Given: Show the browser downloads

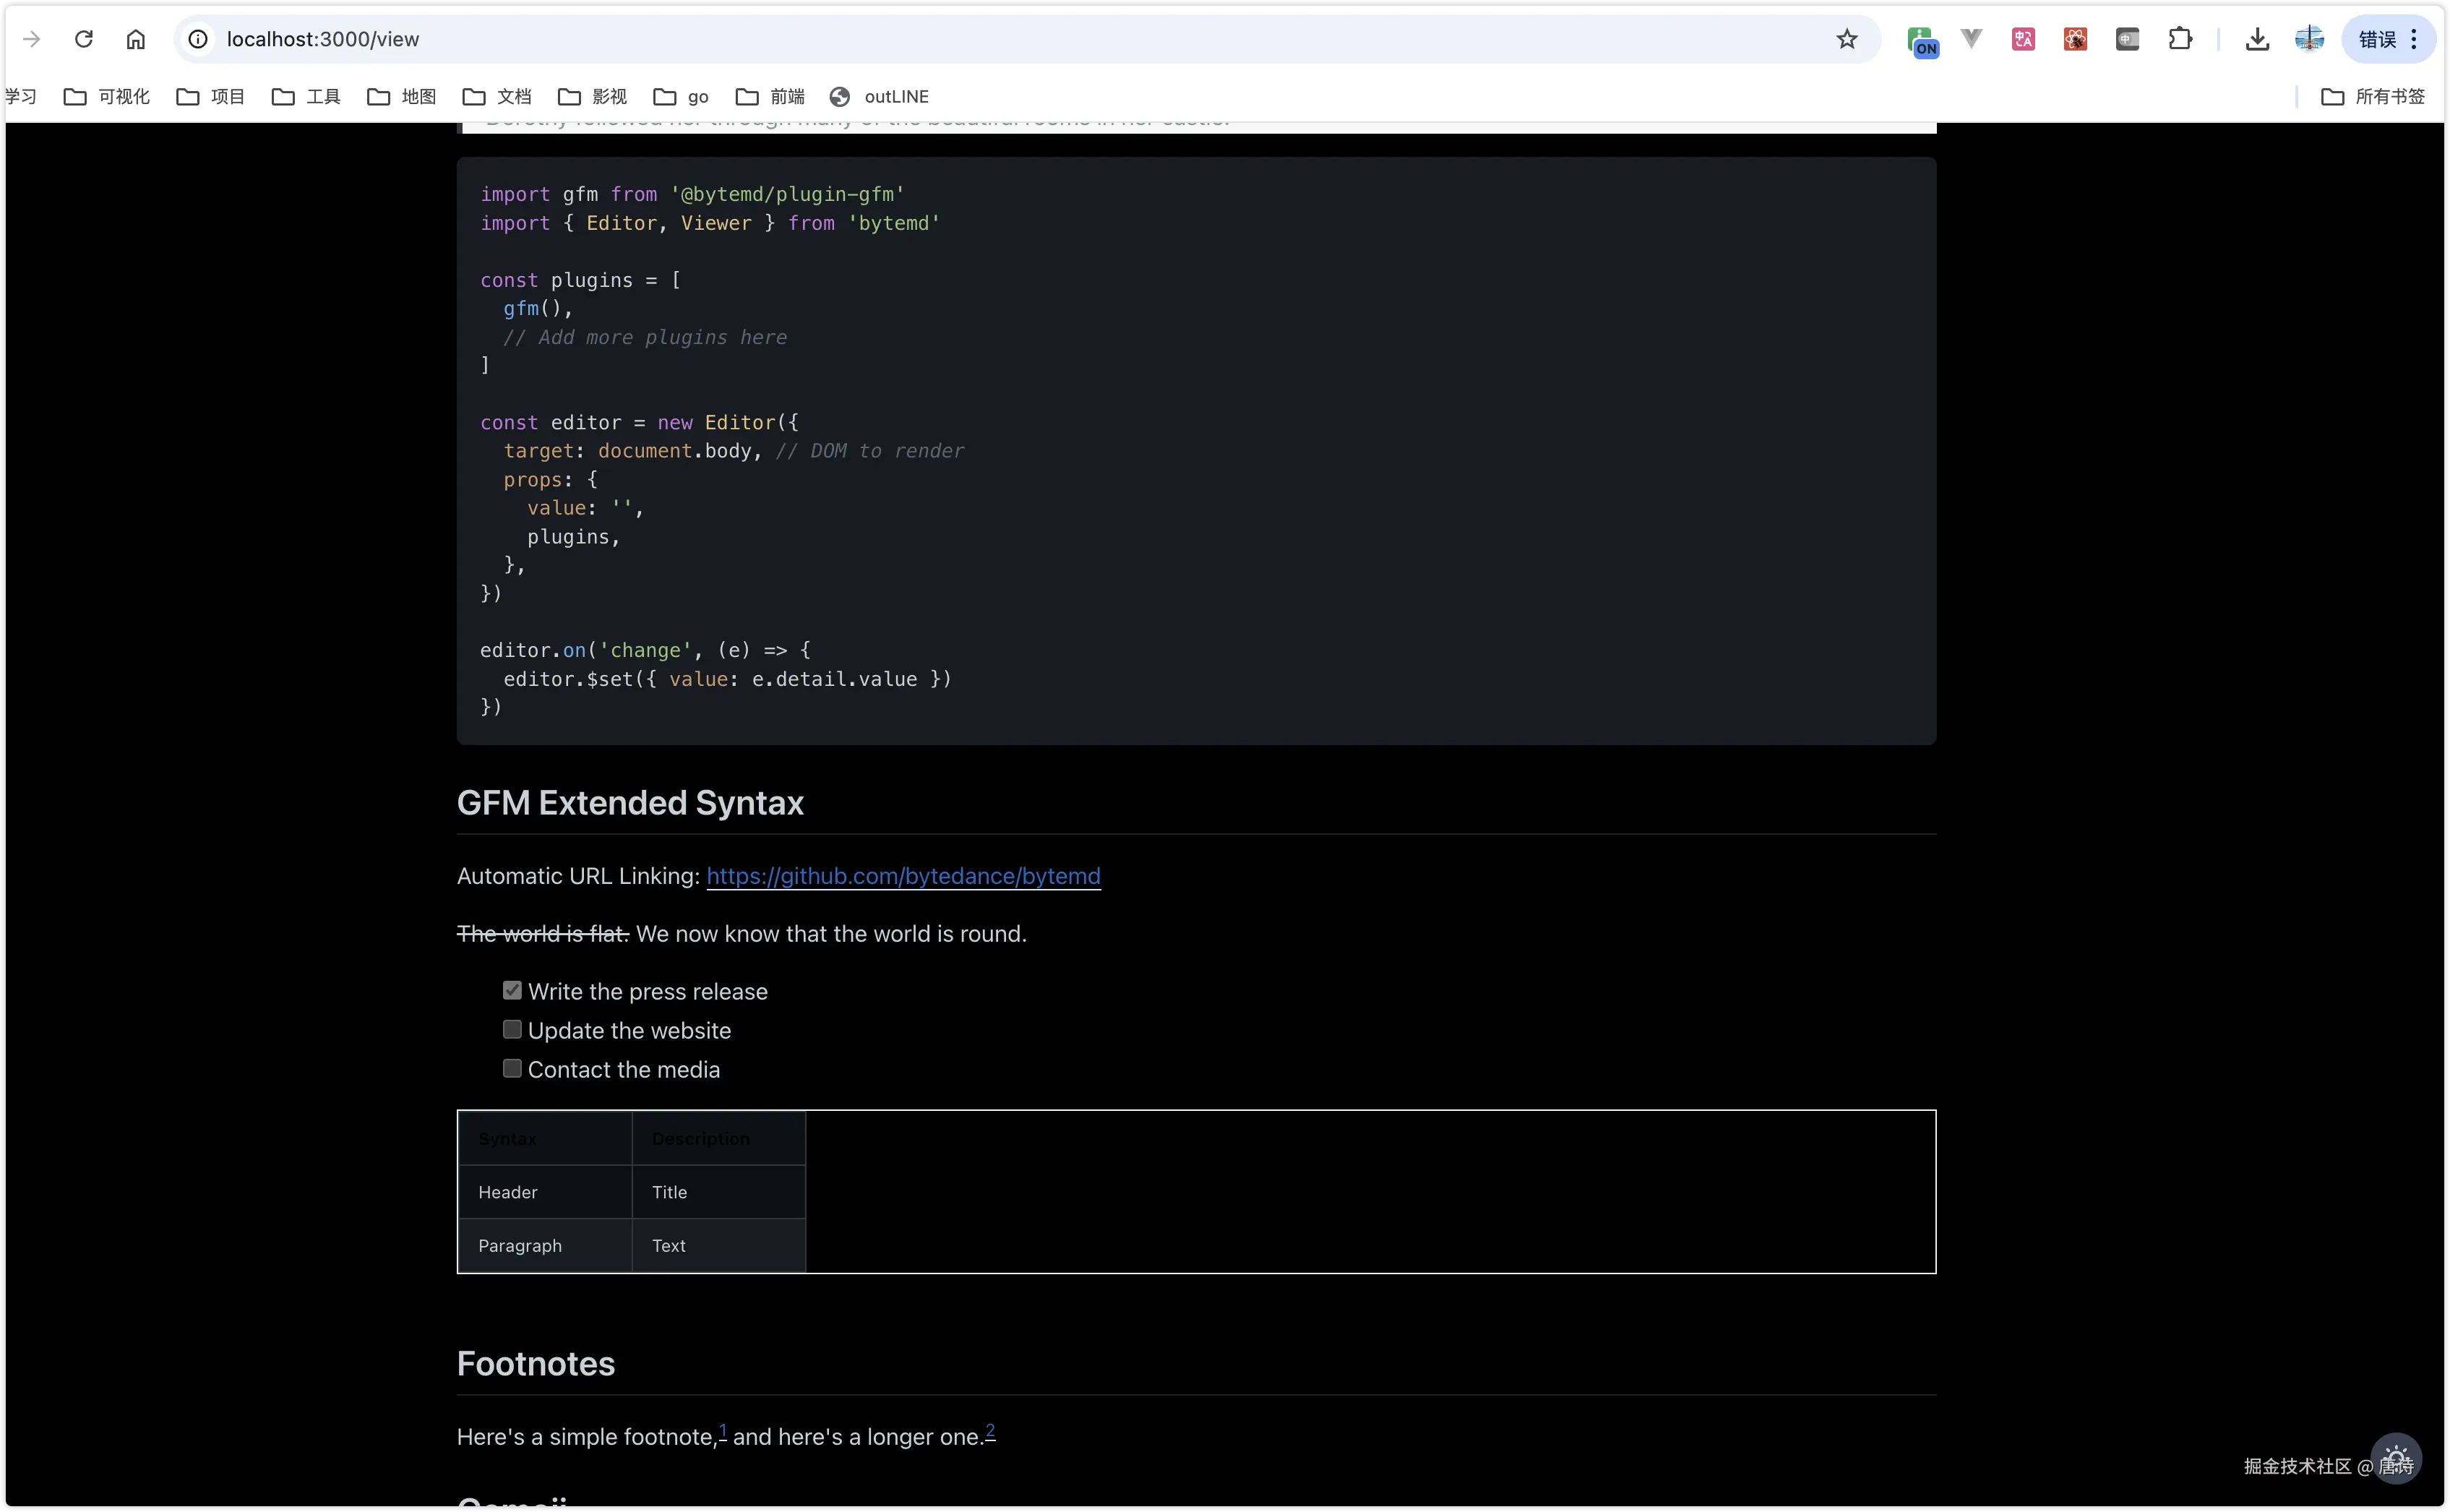Looking at the screenshot, I should point(2257,39).
